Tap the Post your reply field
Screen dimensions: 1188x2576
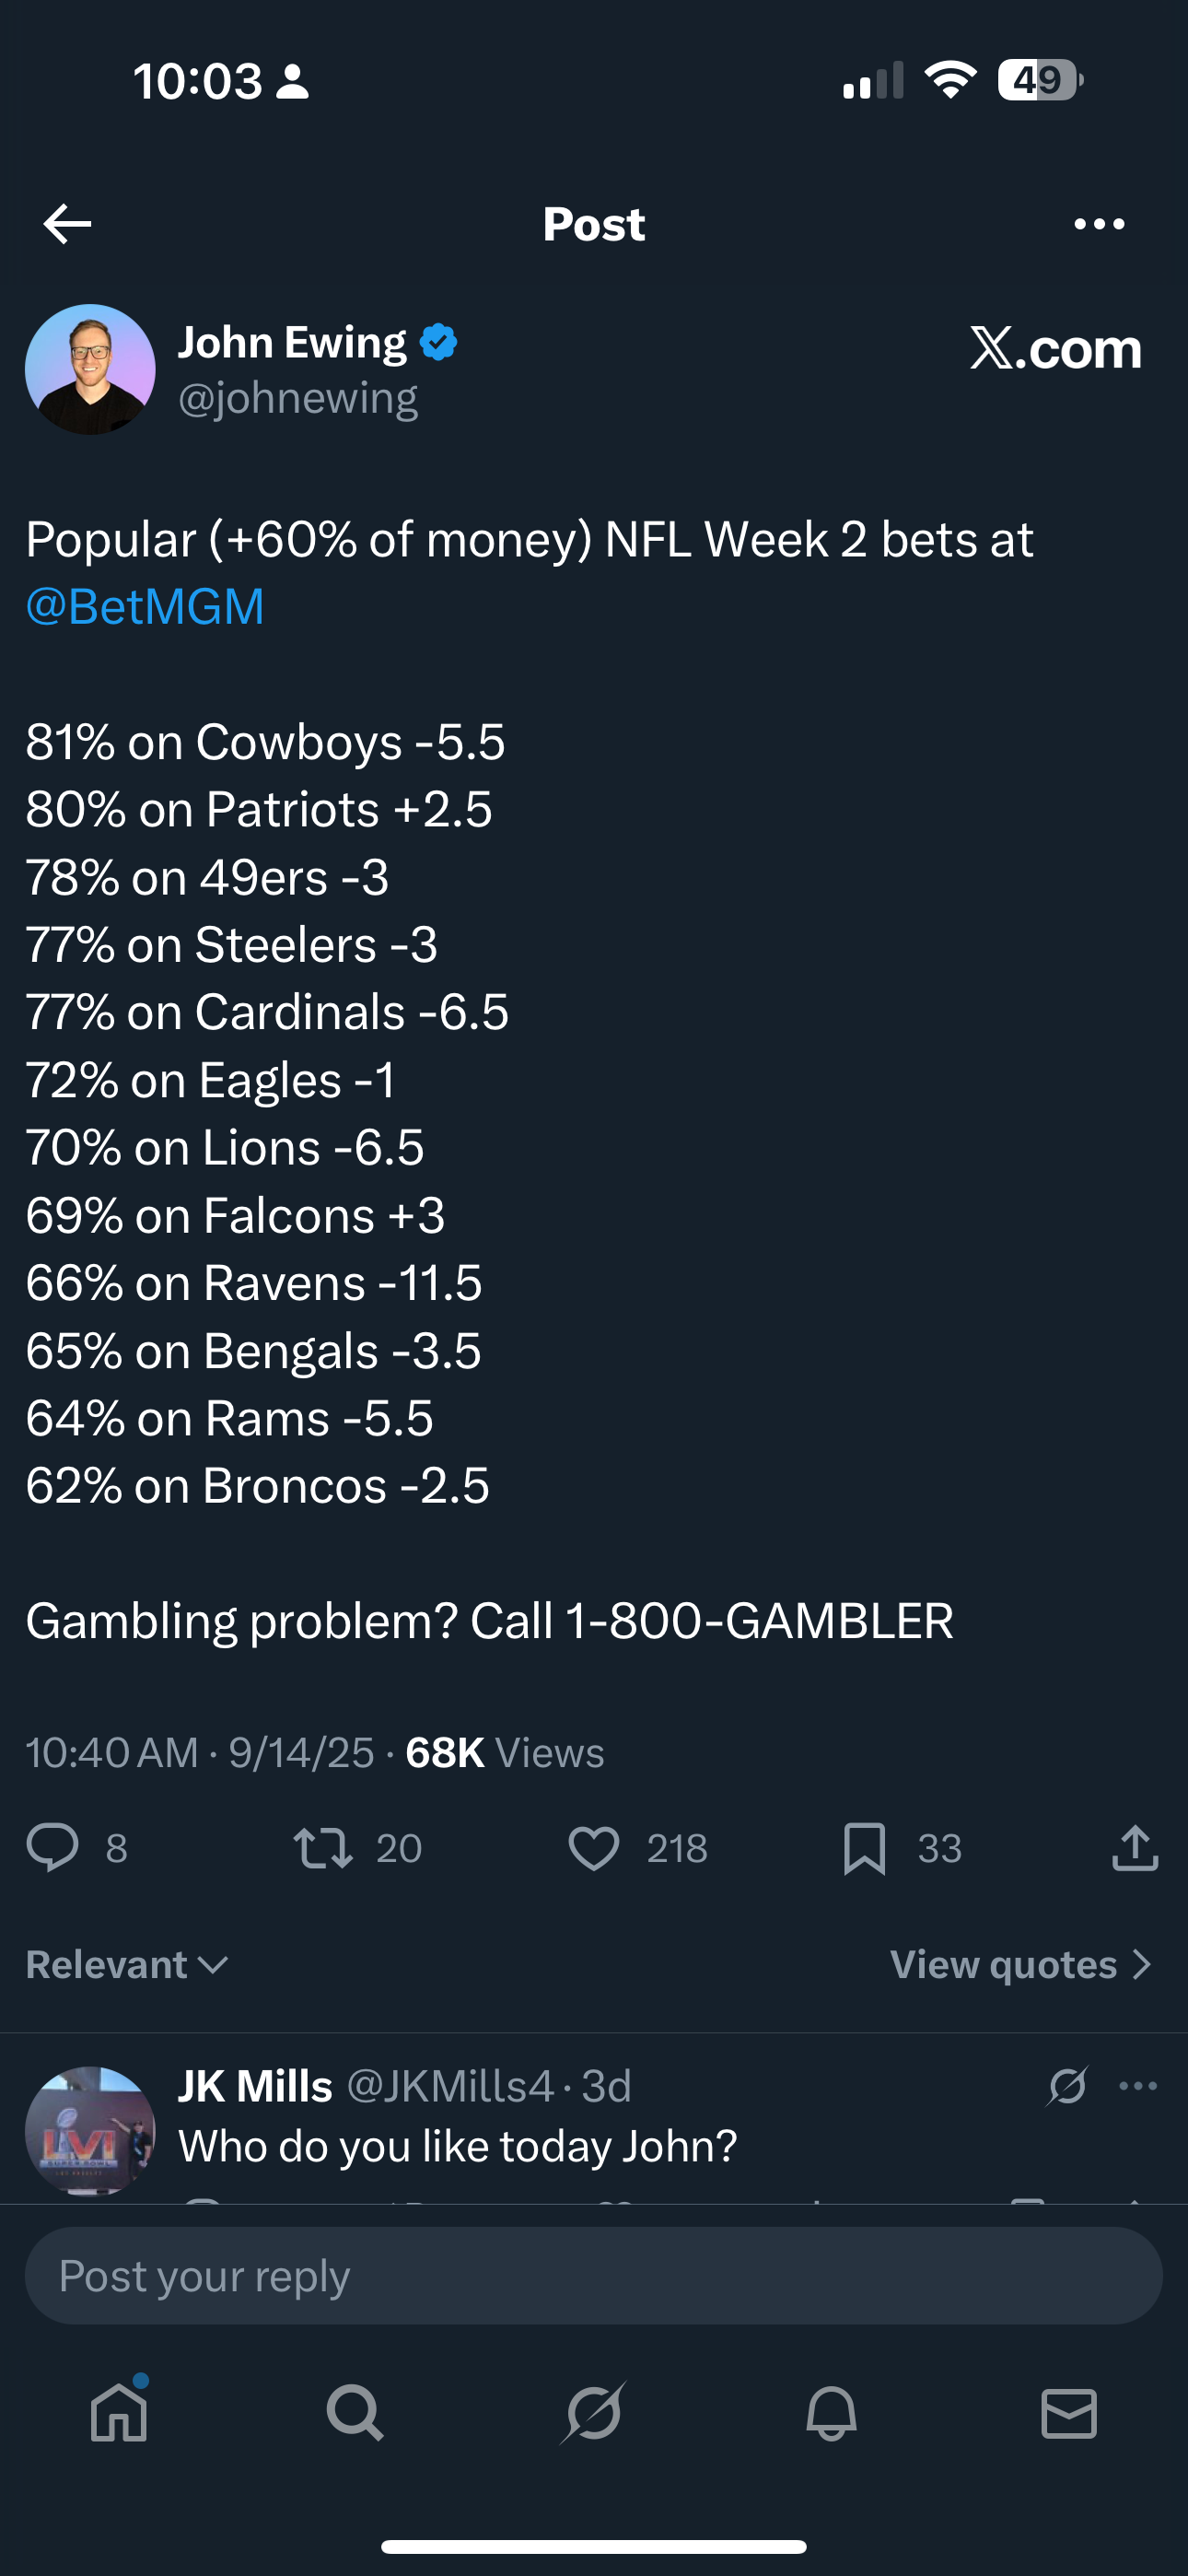pyautogui.click(x=594, y=2276)
